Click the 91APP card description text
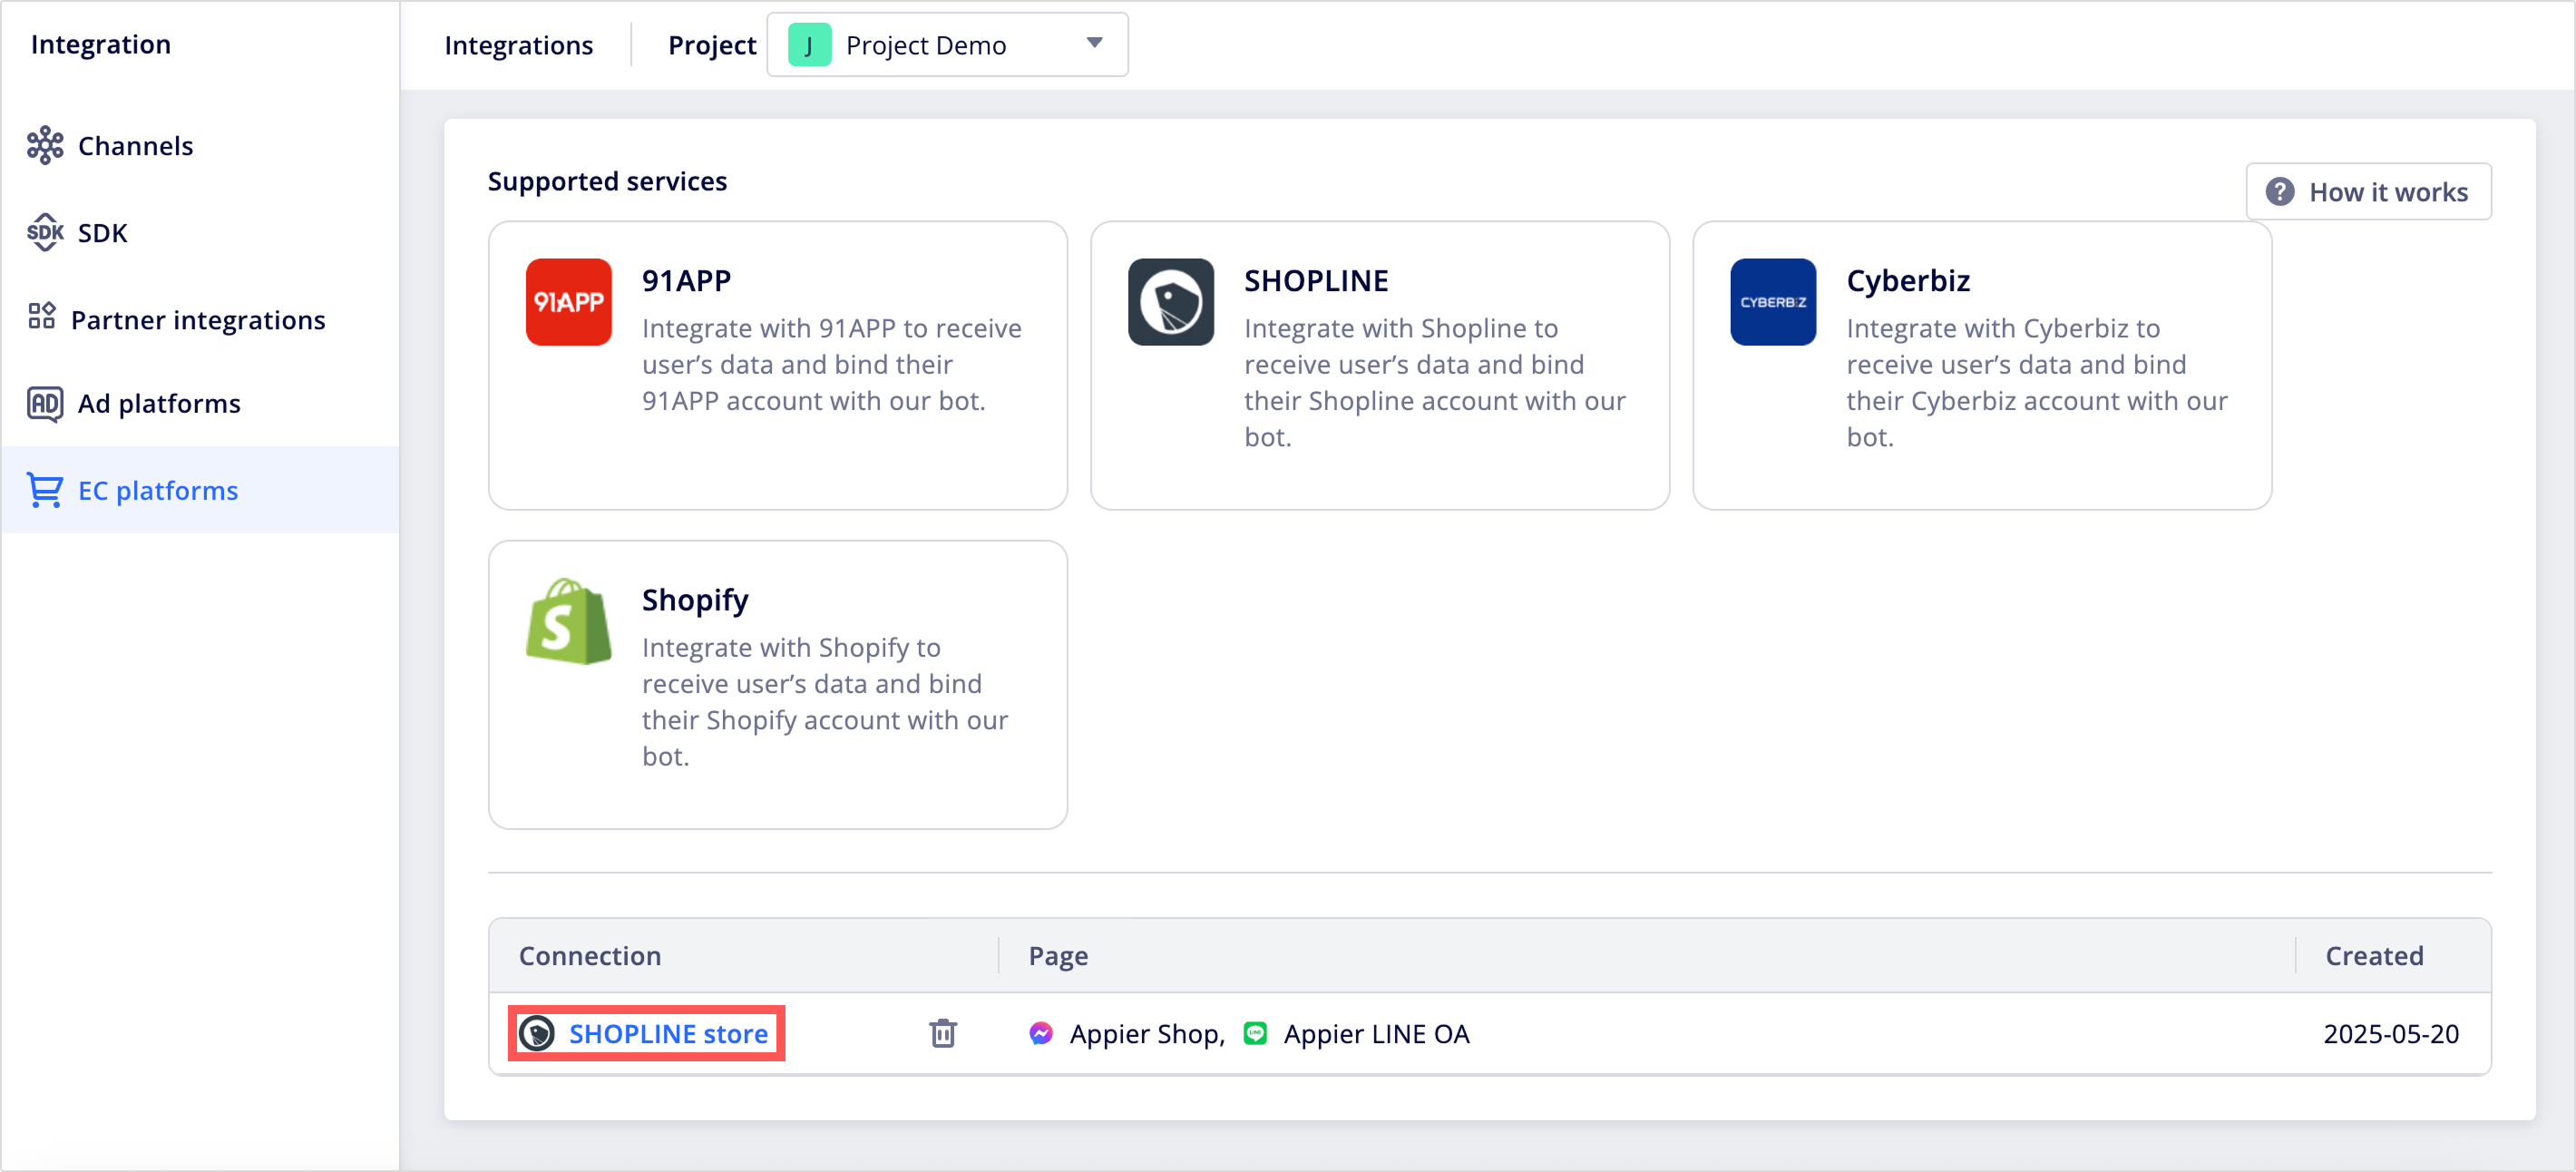The height and width of the screenshot is (1172, 2576). [x=831, y=364]
